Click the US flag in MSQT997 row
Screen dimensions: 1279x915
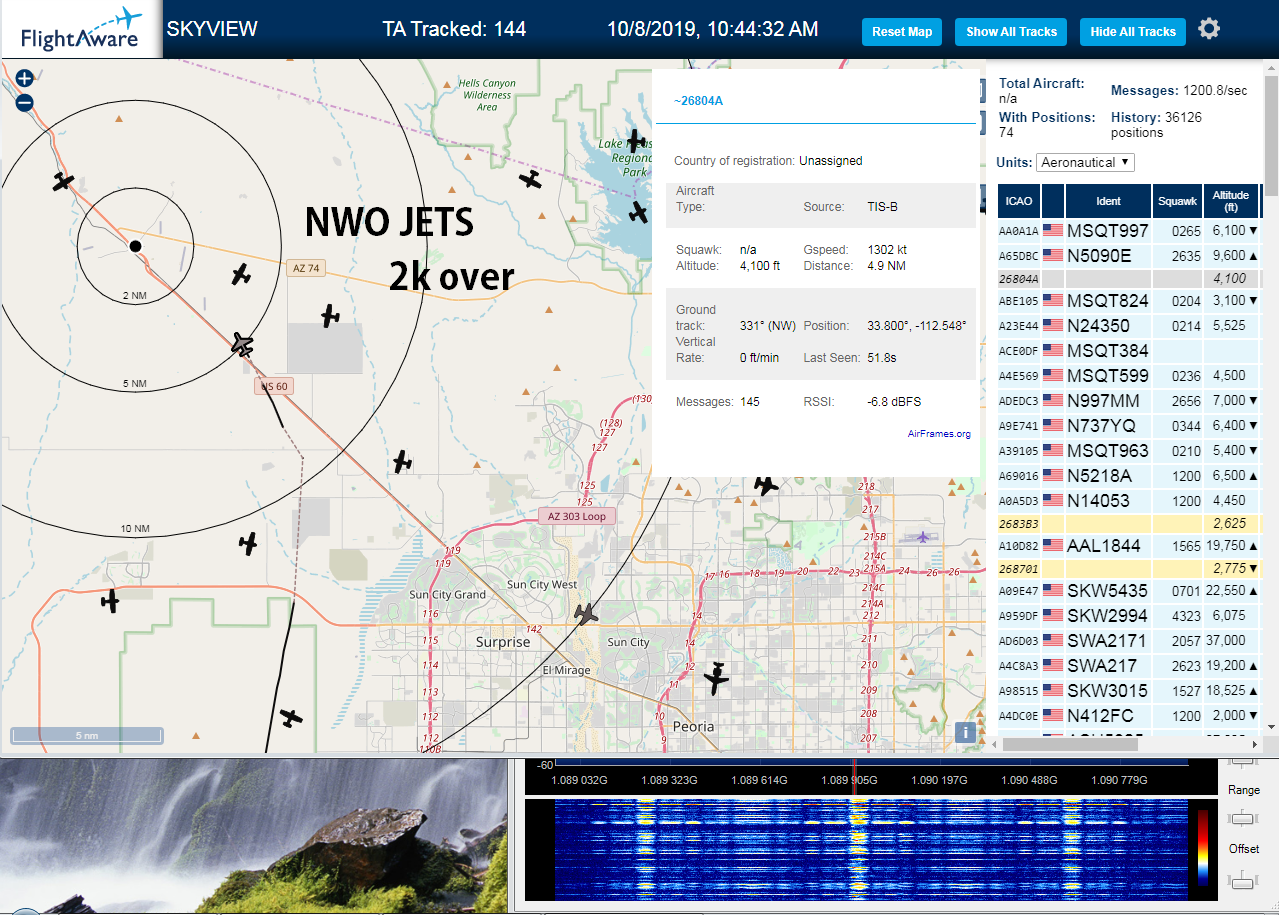(1053, 231)
